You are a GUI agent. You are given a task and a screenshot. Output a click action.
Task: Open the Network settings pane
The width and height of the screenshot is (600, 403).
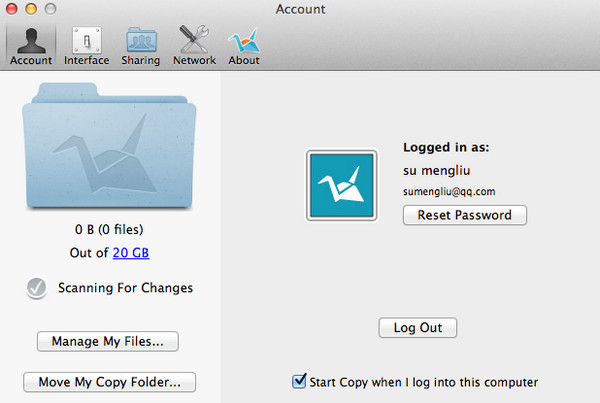[x=194, y=46]
